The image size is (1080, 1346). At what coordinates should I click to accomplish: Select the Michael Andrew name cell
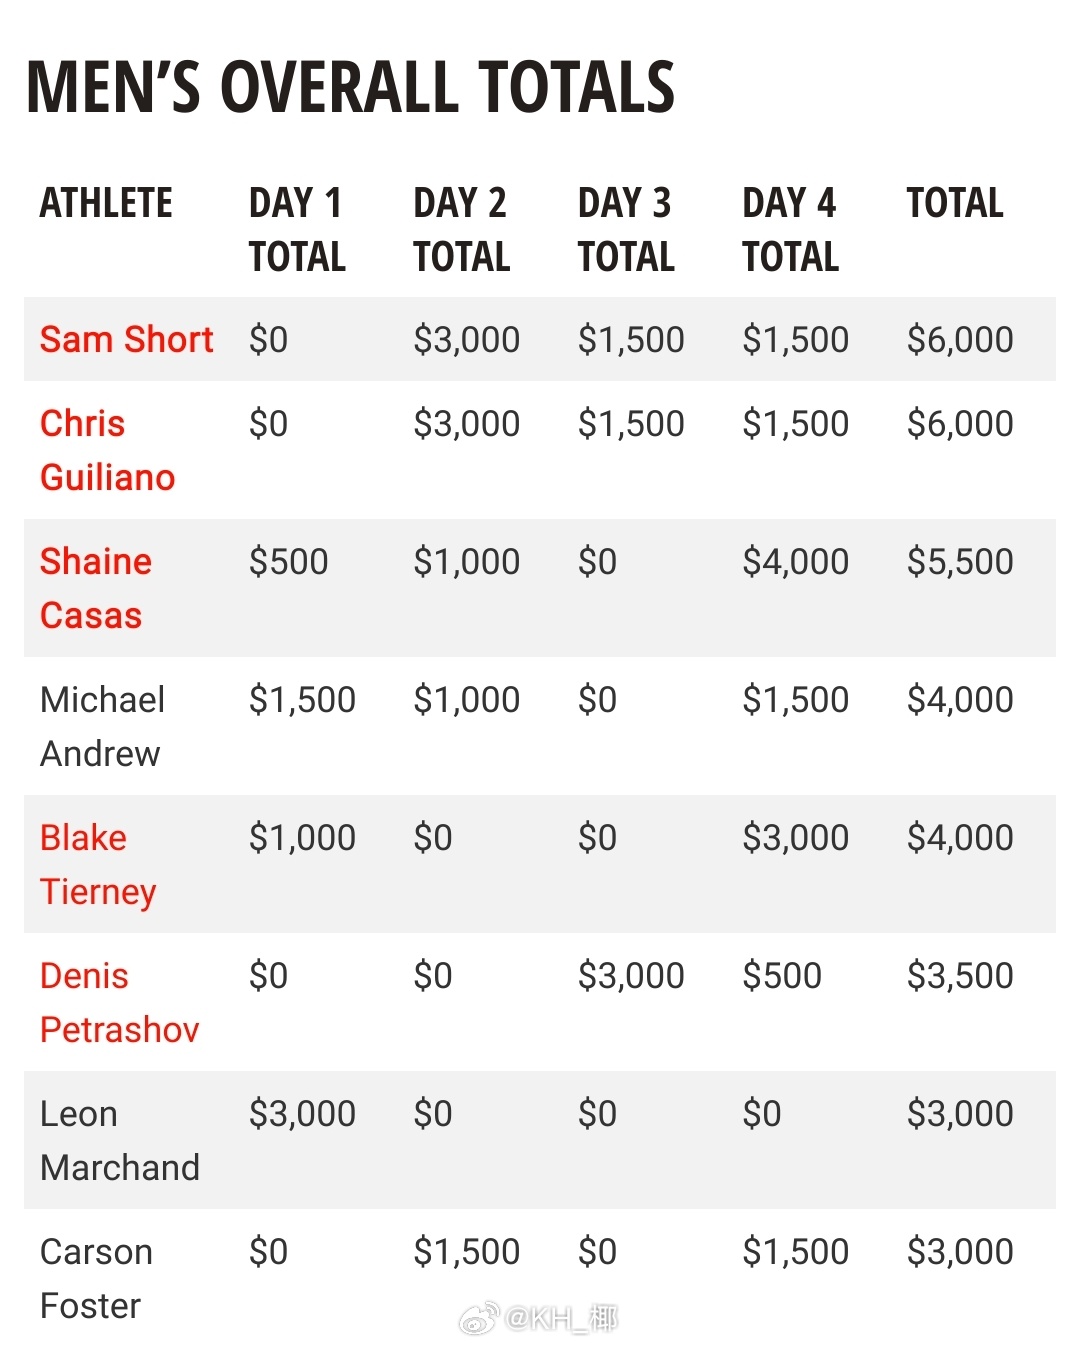tap(102, 726)
